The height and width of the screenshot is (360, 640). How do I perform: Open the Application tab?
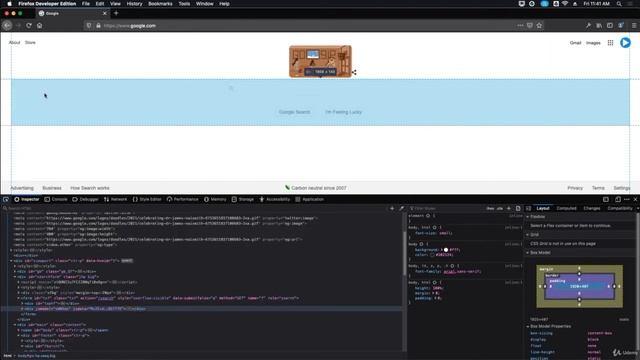point(309,200)
